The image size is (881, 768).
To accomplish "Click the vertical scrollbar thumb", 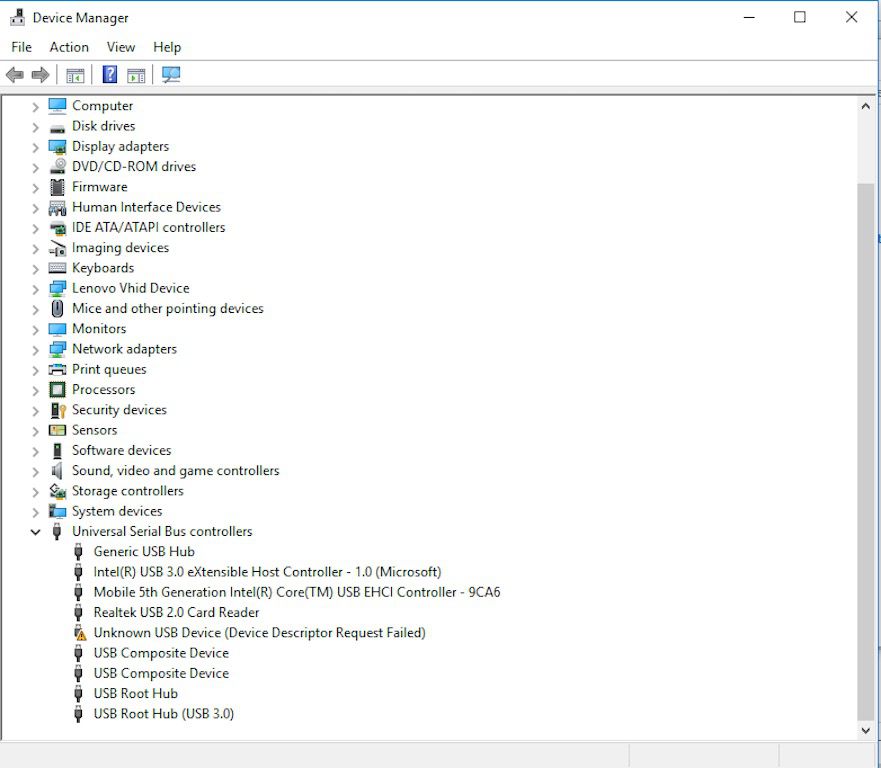I will [865, 451].
